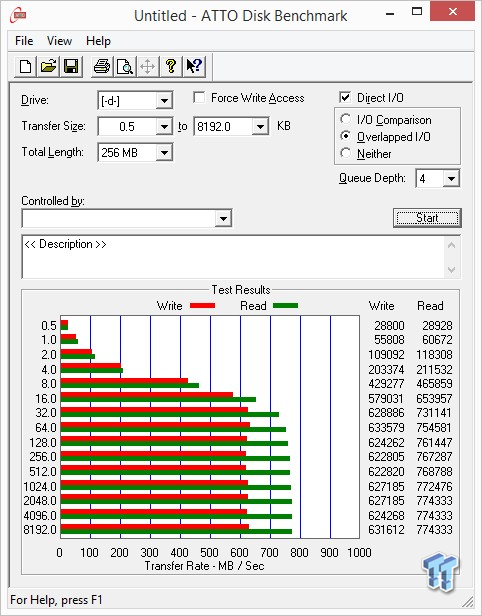The width and height of the screenshot is (482, 616).
Task: Click the read value 465859
Action: point(434,384)
